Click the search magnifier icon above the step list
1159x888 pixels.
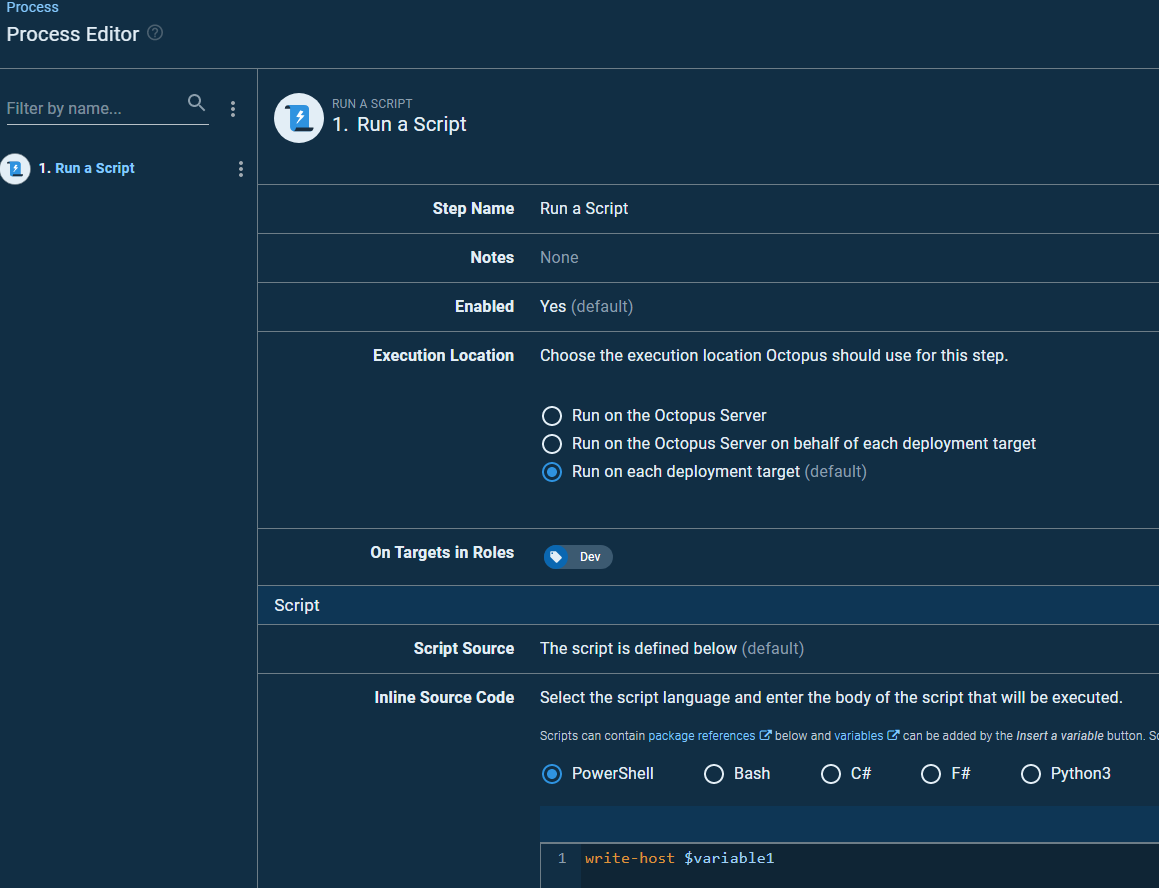(196, 103)
